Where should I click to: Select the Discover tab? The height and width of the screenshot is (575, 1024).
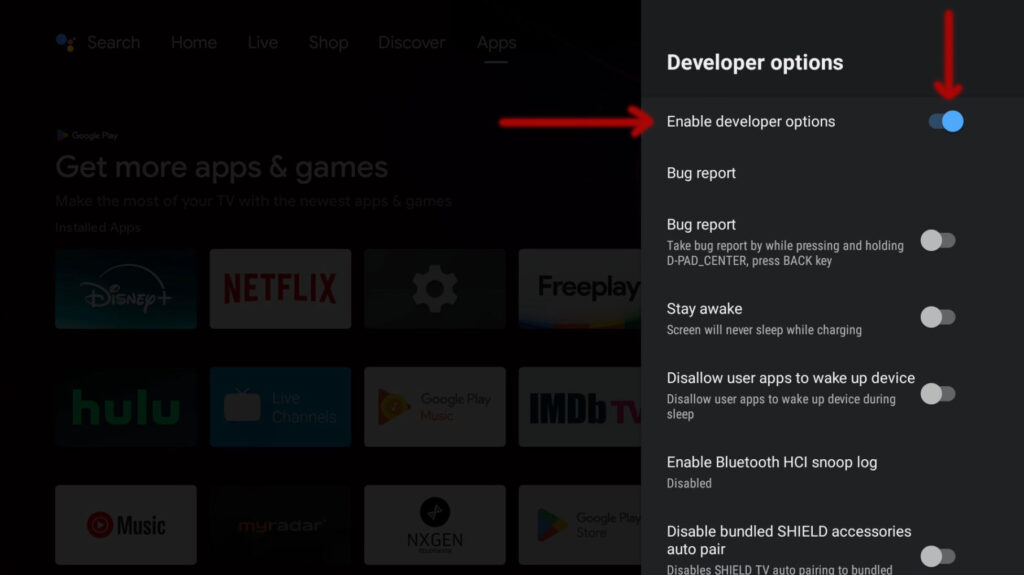click(411, 42)
